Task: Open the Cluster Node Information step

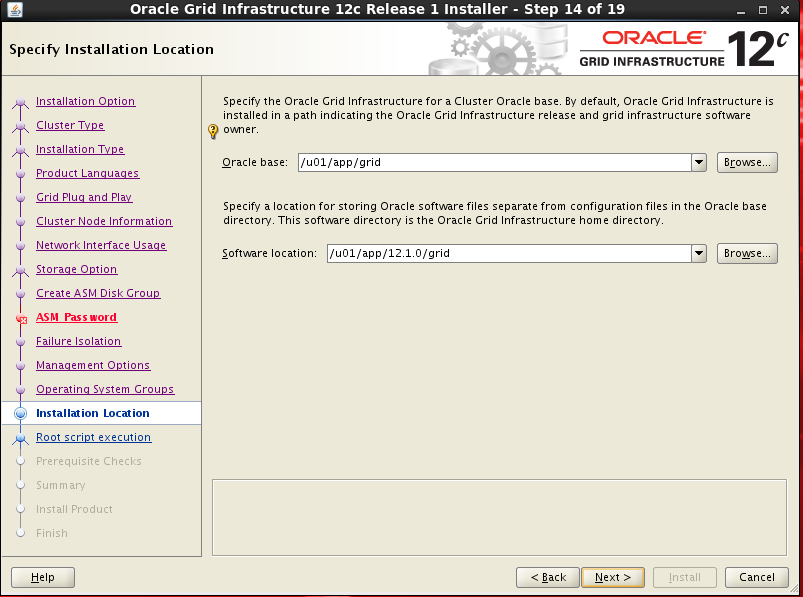Action: click(104, 221)
